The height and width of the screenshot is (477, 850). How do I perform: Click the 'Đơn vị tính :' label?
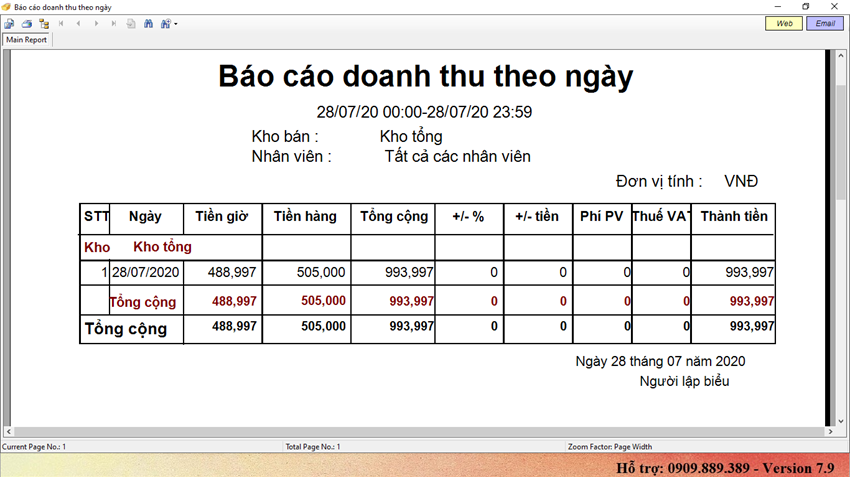659,182
